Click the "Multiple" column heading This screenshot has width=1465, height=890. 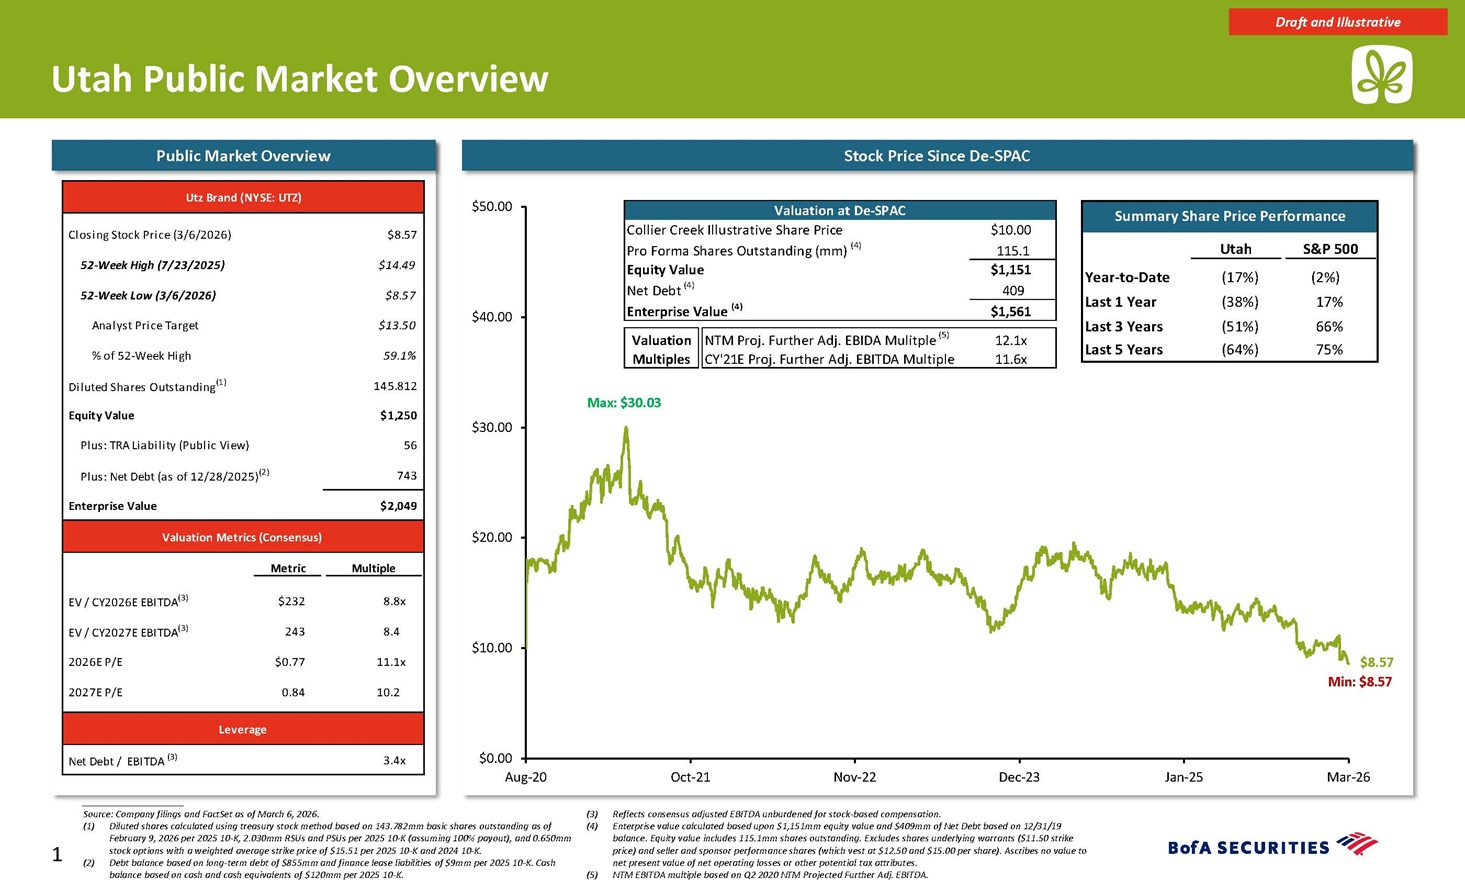tap(374, 568)
